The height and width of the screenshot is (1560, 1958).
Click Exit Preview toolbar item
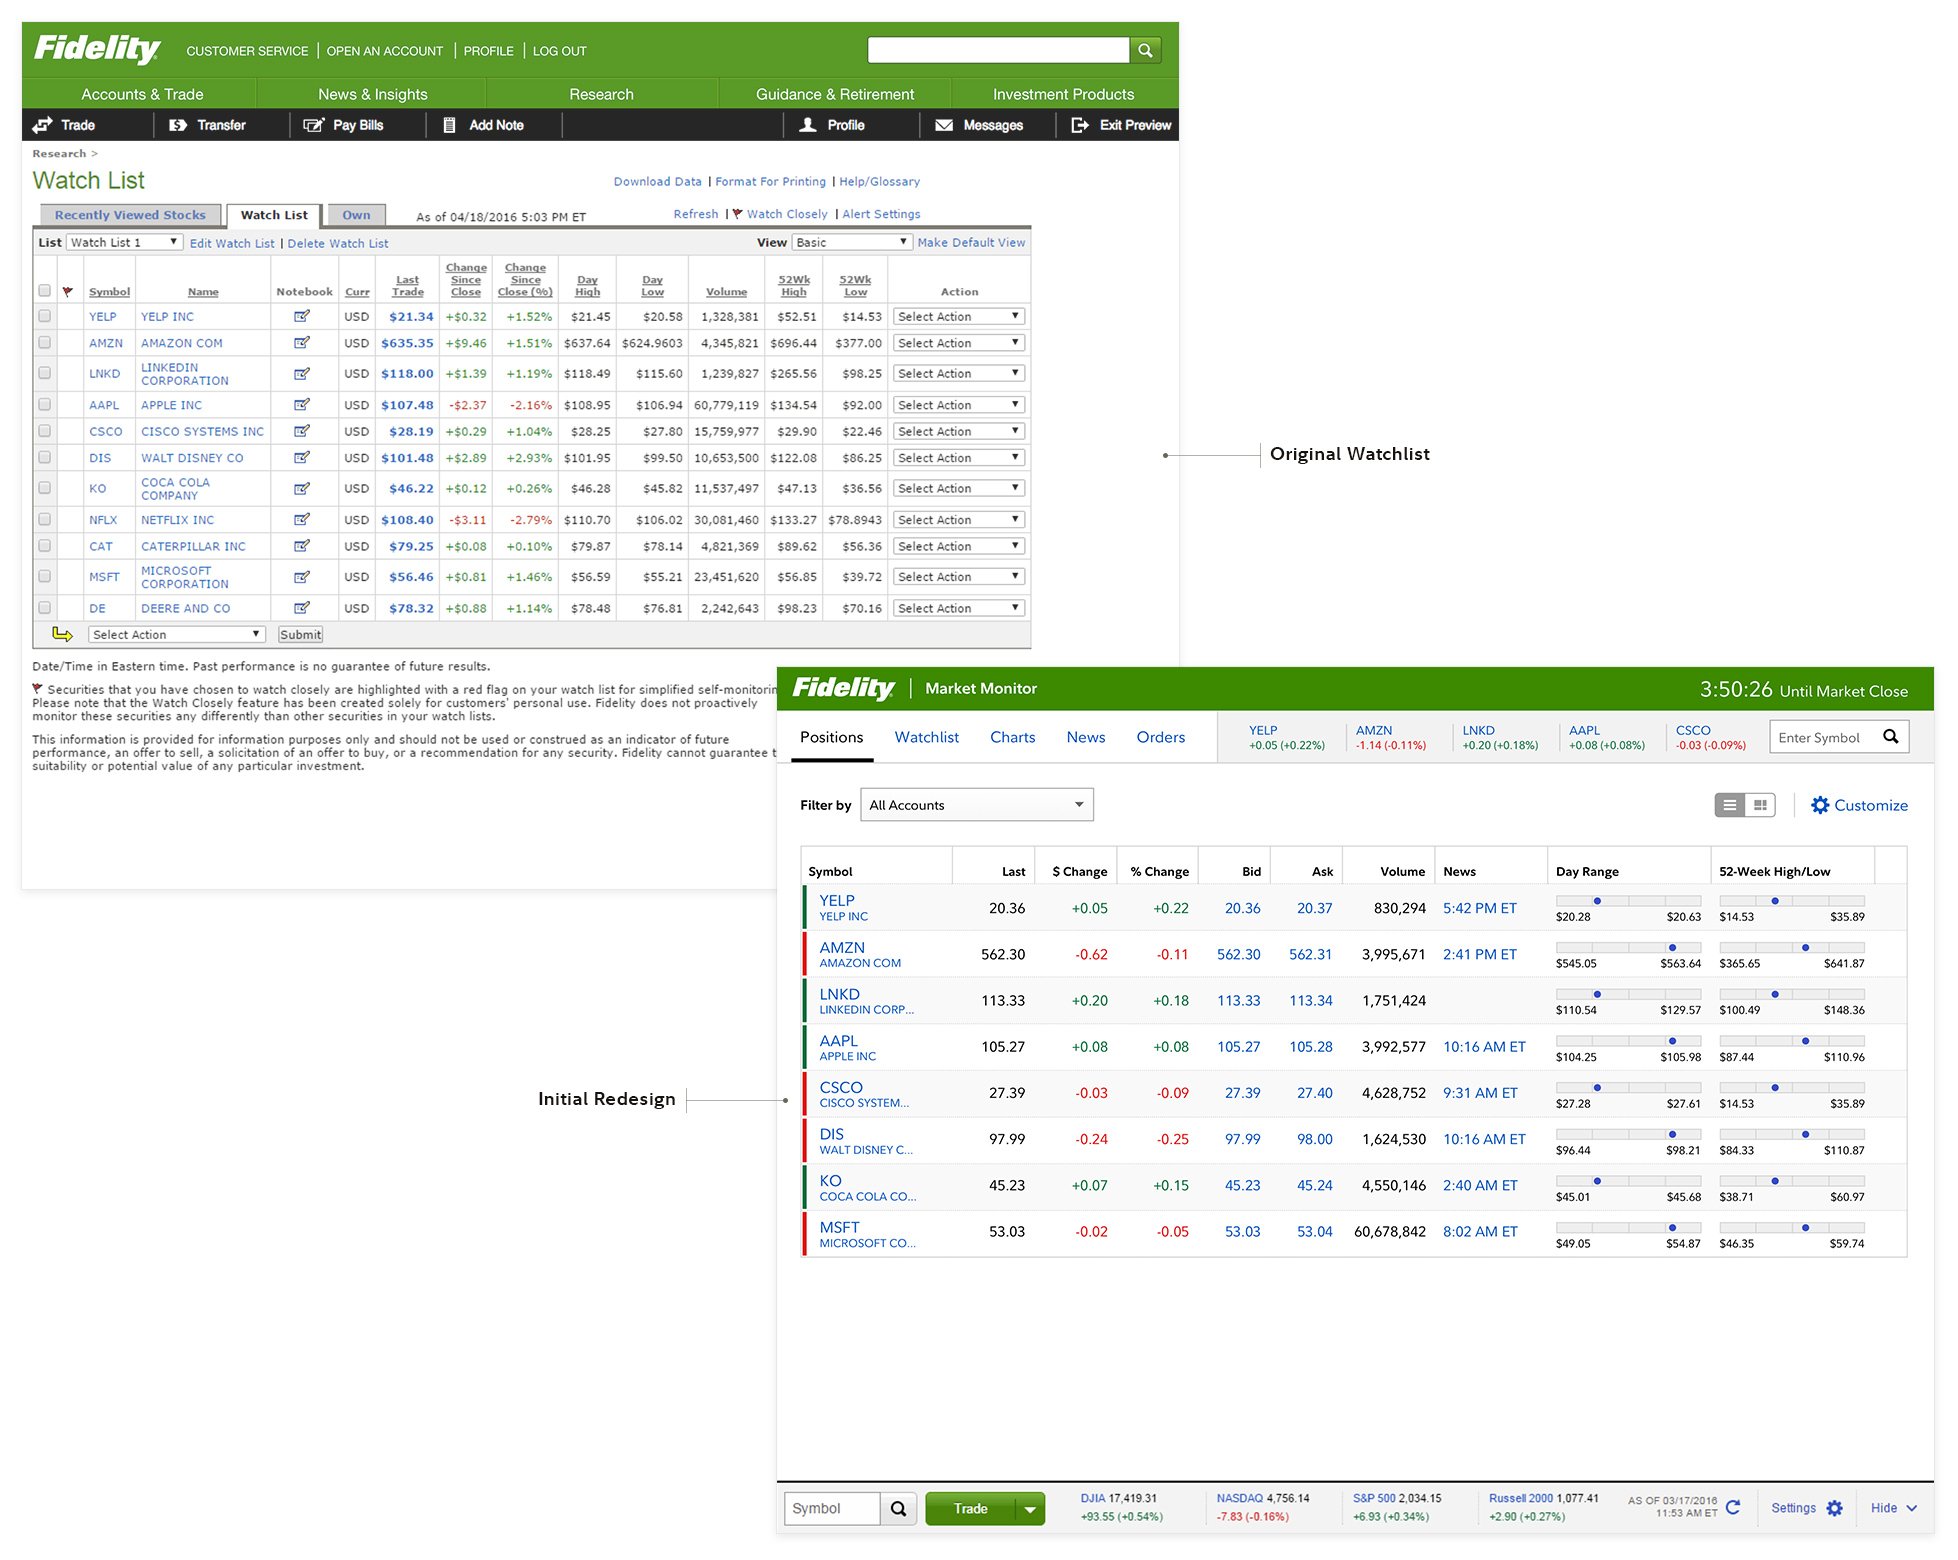(1121, 125)
